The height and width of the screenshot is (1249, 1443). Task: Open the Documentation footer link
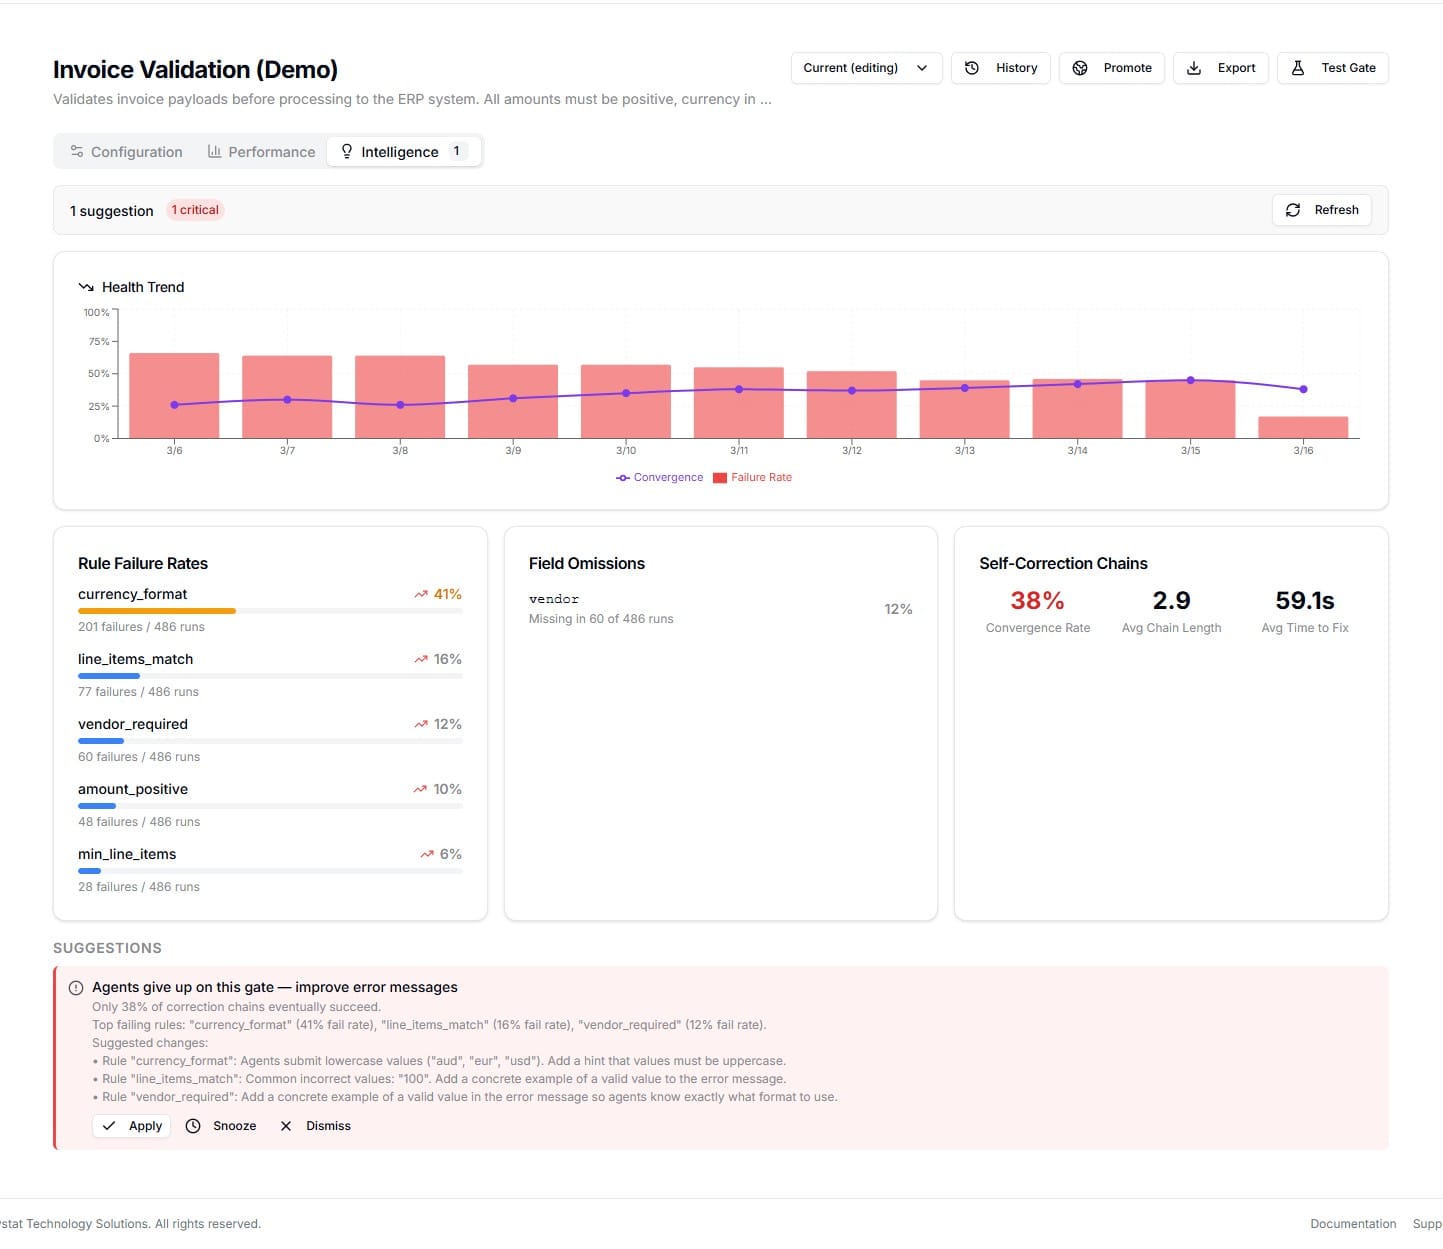[x=1353, y=1224]
